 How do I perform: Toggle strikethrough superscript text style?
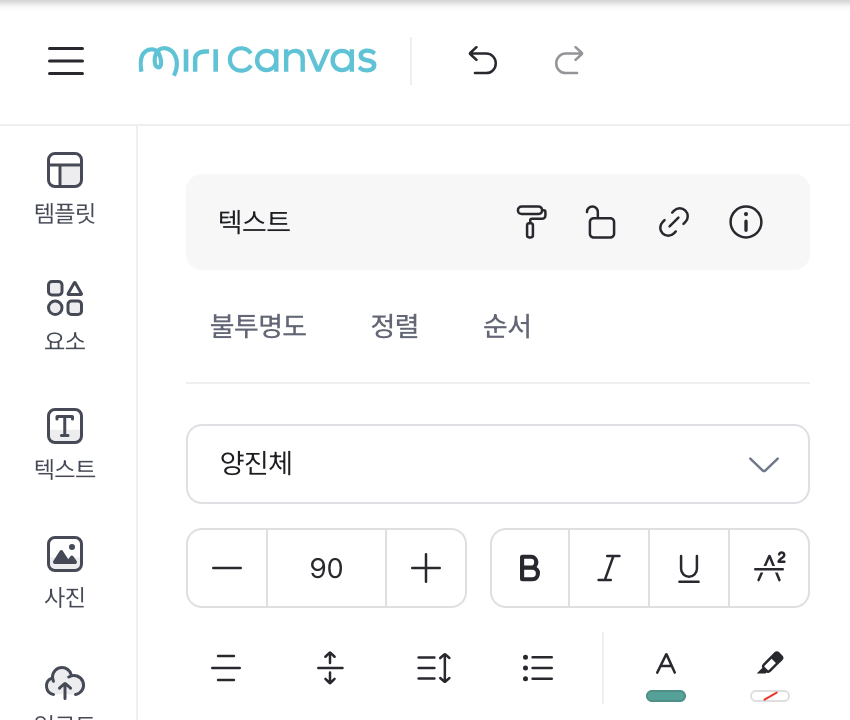click(769, 568)
